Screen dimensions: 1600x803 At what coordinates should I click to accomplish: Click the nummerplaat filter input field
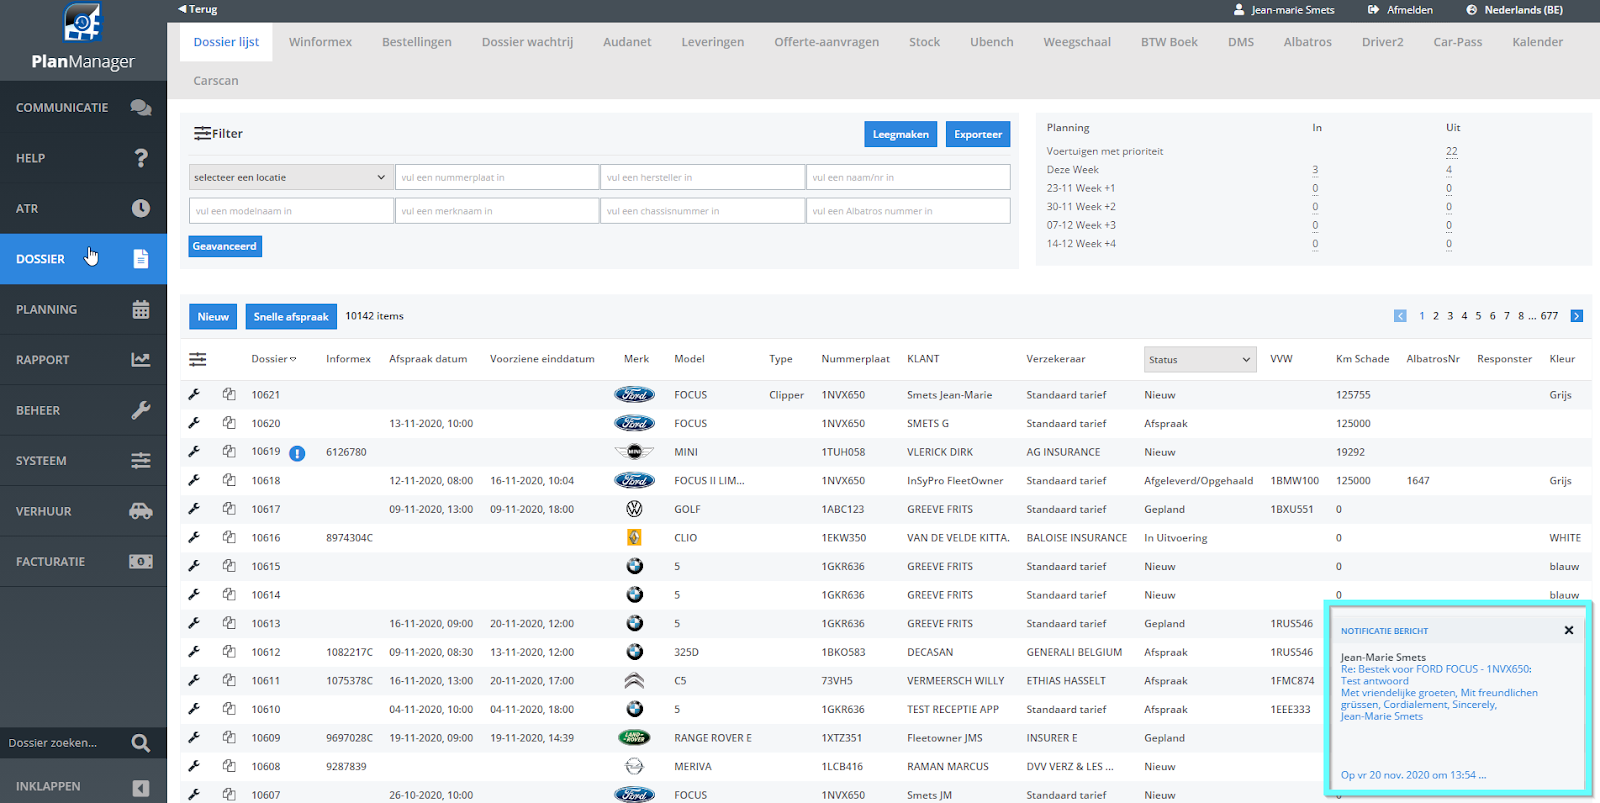[x=497, y=177]
